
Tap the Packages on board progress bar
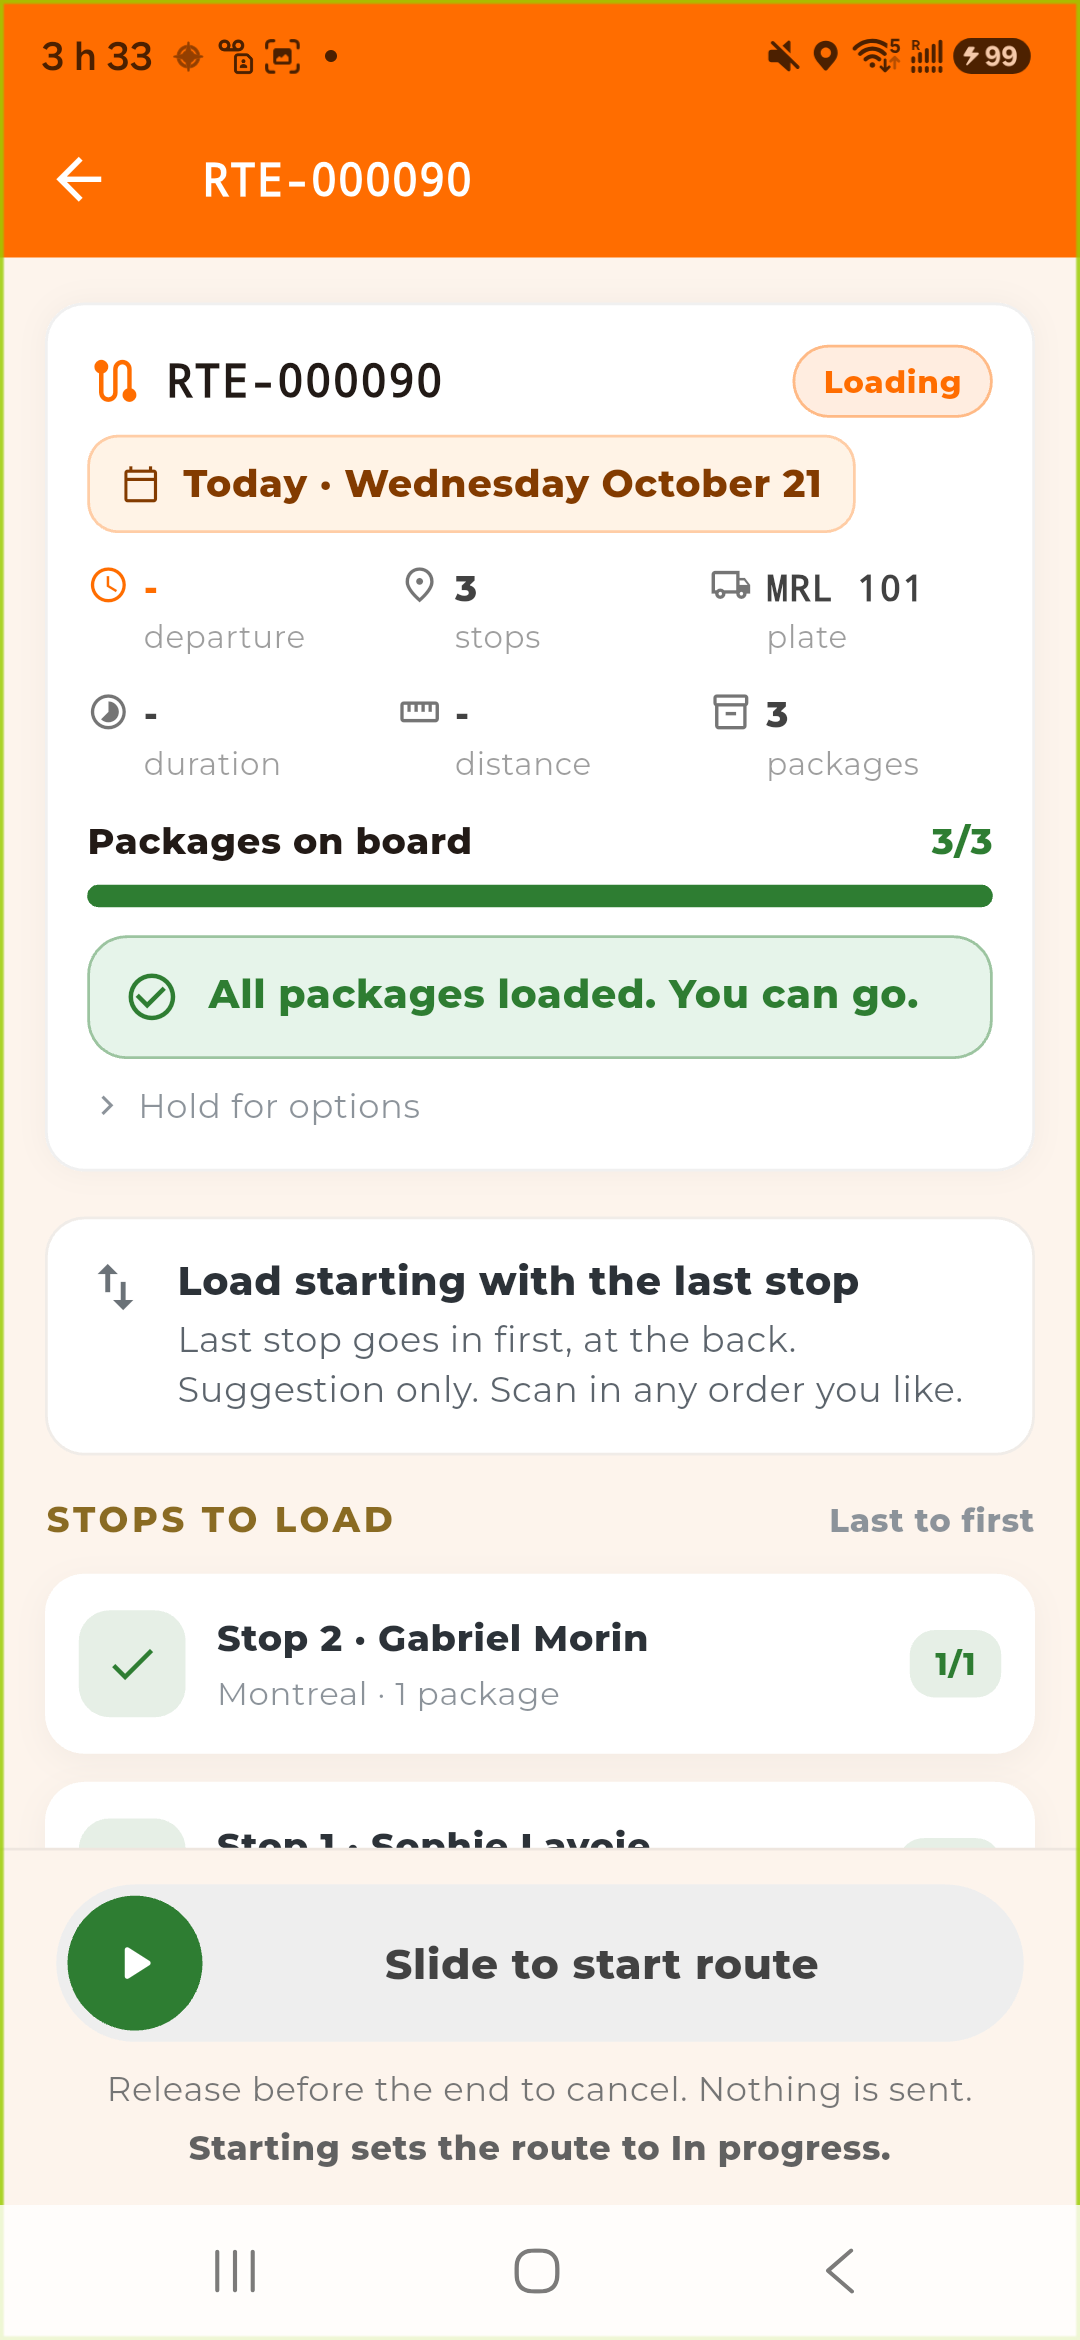[540, 896]
